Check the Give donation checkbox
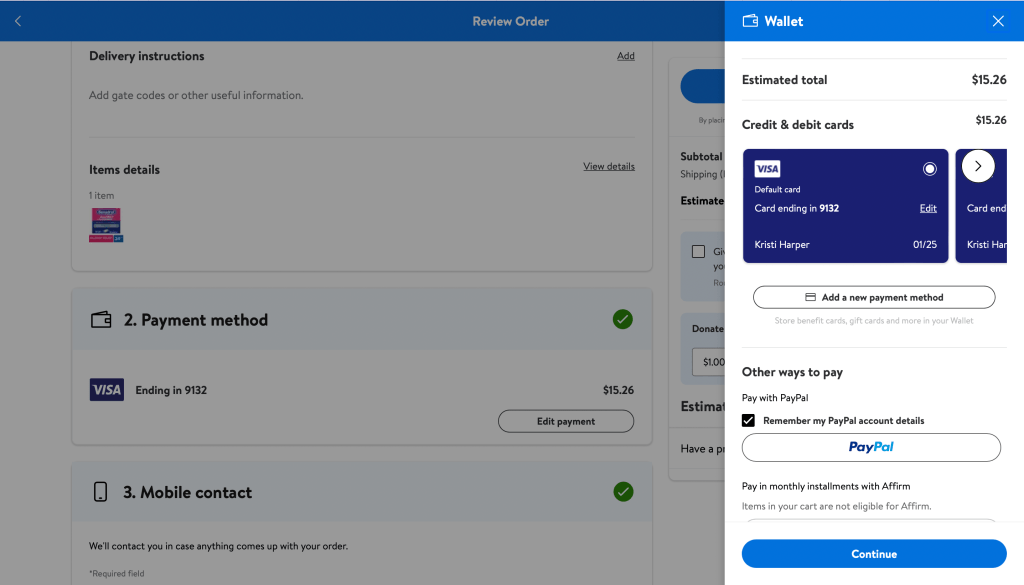1024x585 pixels. pyautogui.click(x=699, y=252)
